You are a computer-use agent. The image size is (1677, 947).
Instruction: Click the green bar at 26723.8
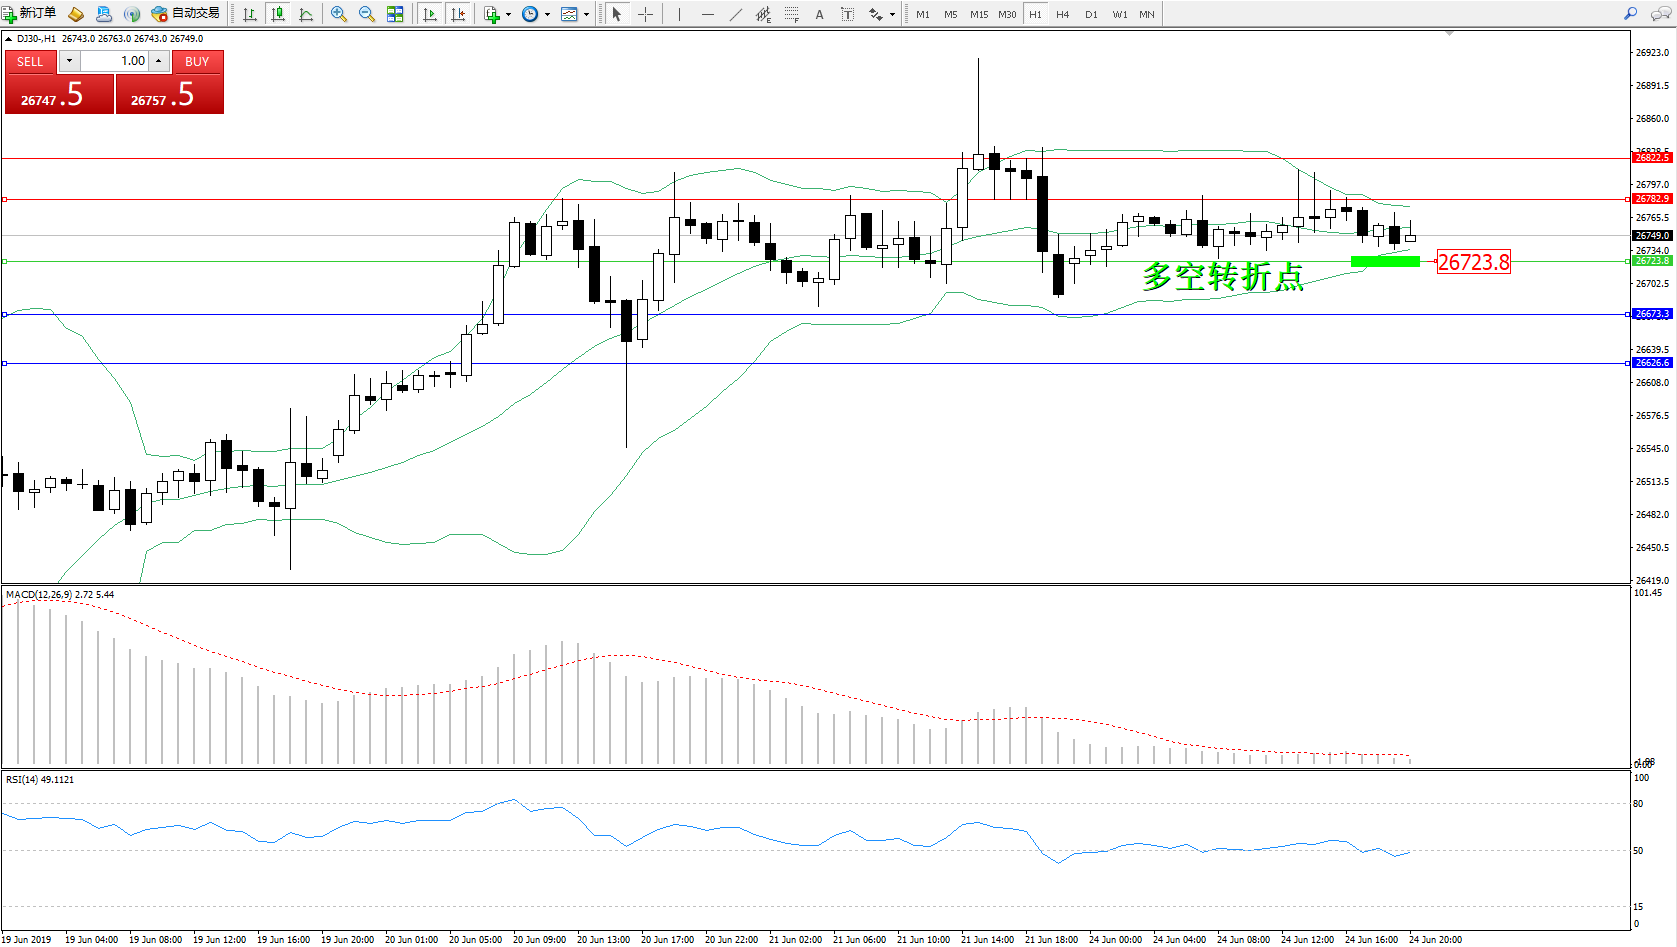pos(1385,262)
